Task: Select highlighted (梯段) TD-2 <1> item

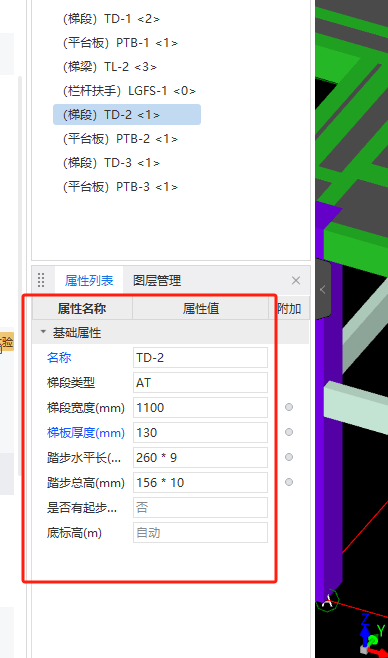Action: 127,115
